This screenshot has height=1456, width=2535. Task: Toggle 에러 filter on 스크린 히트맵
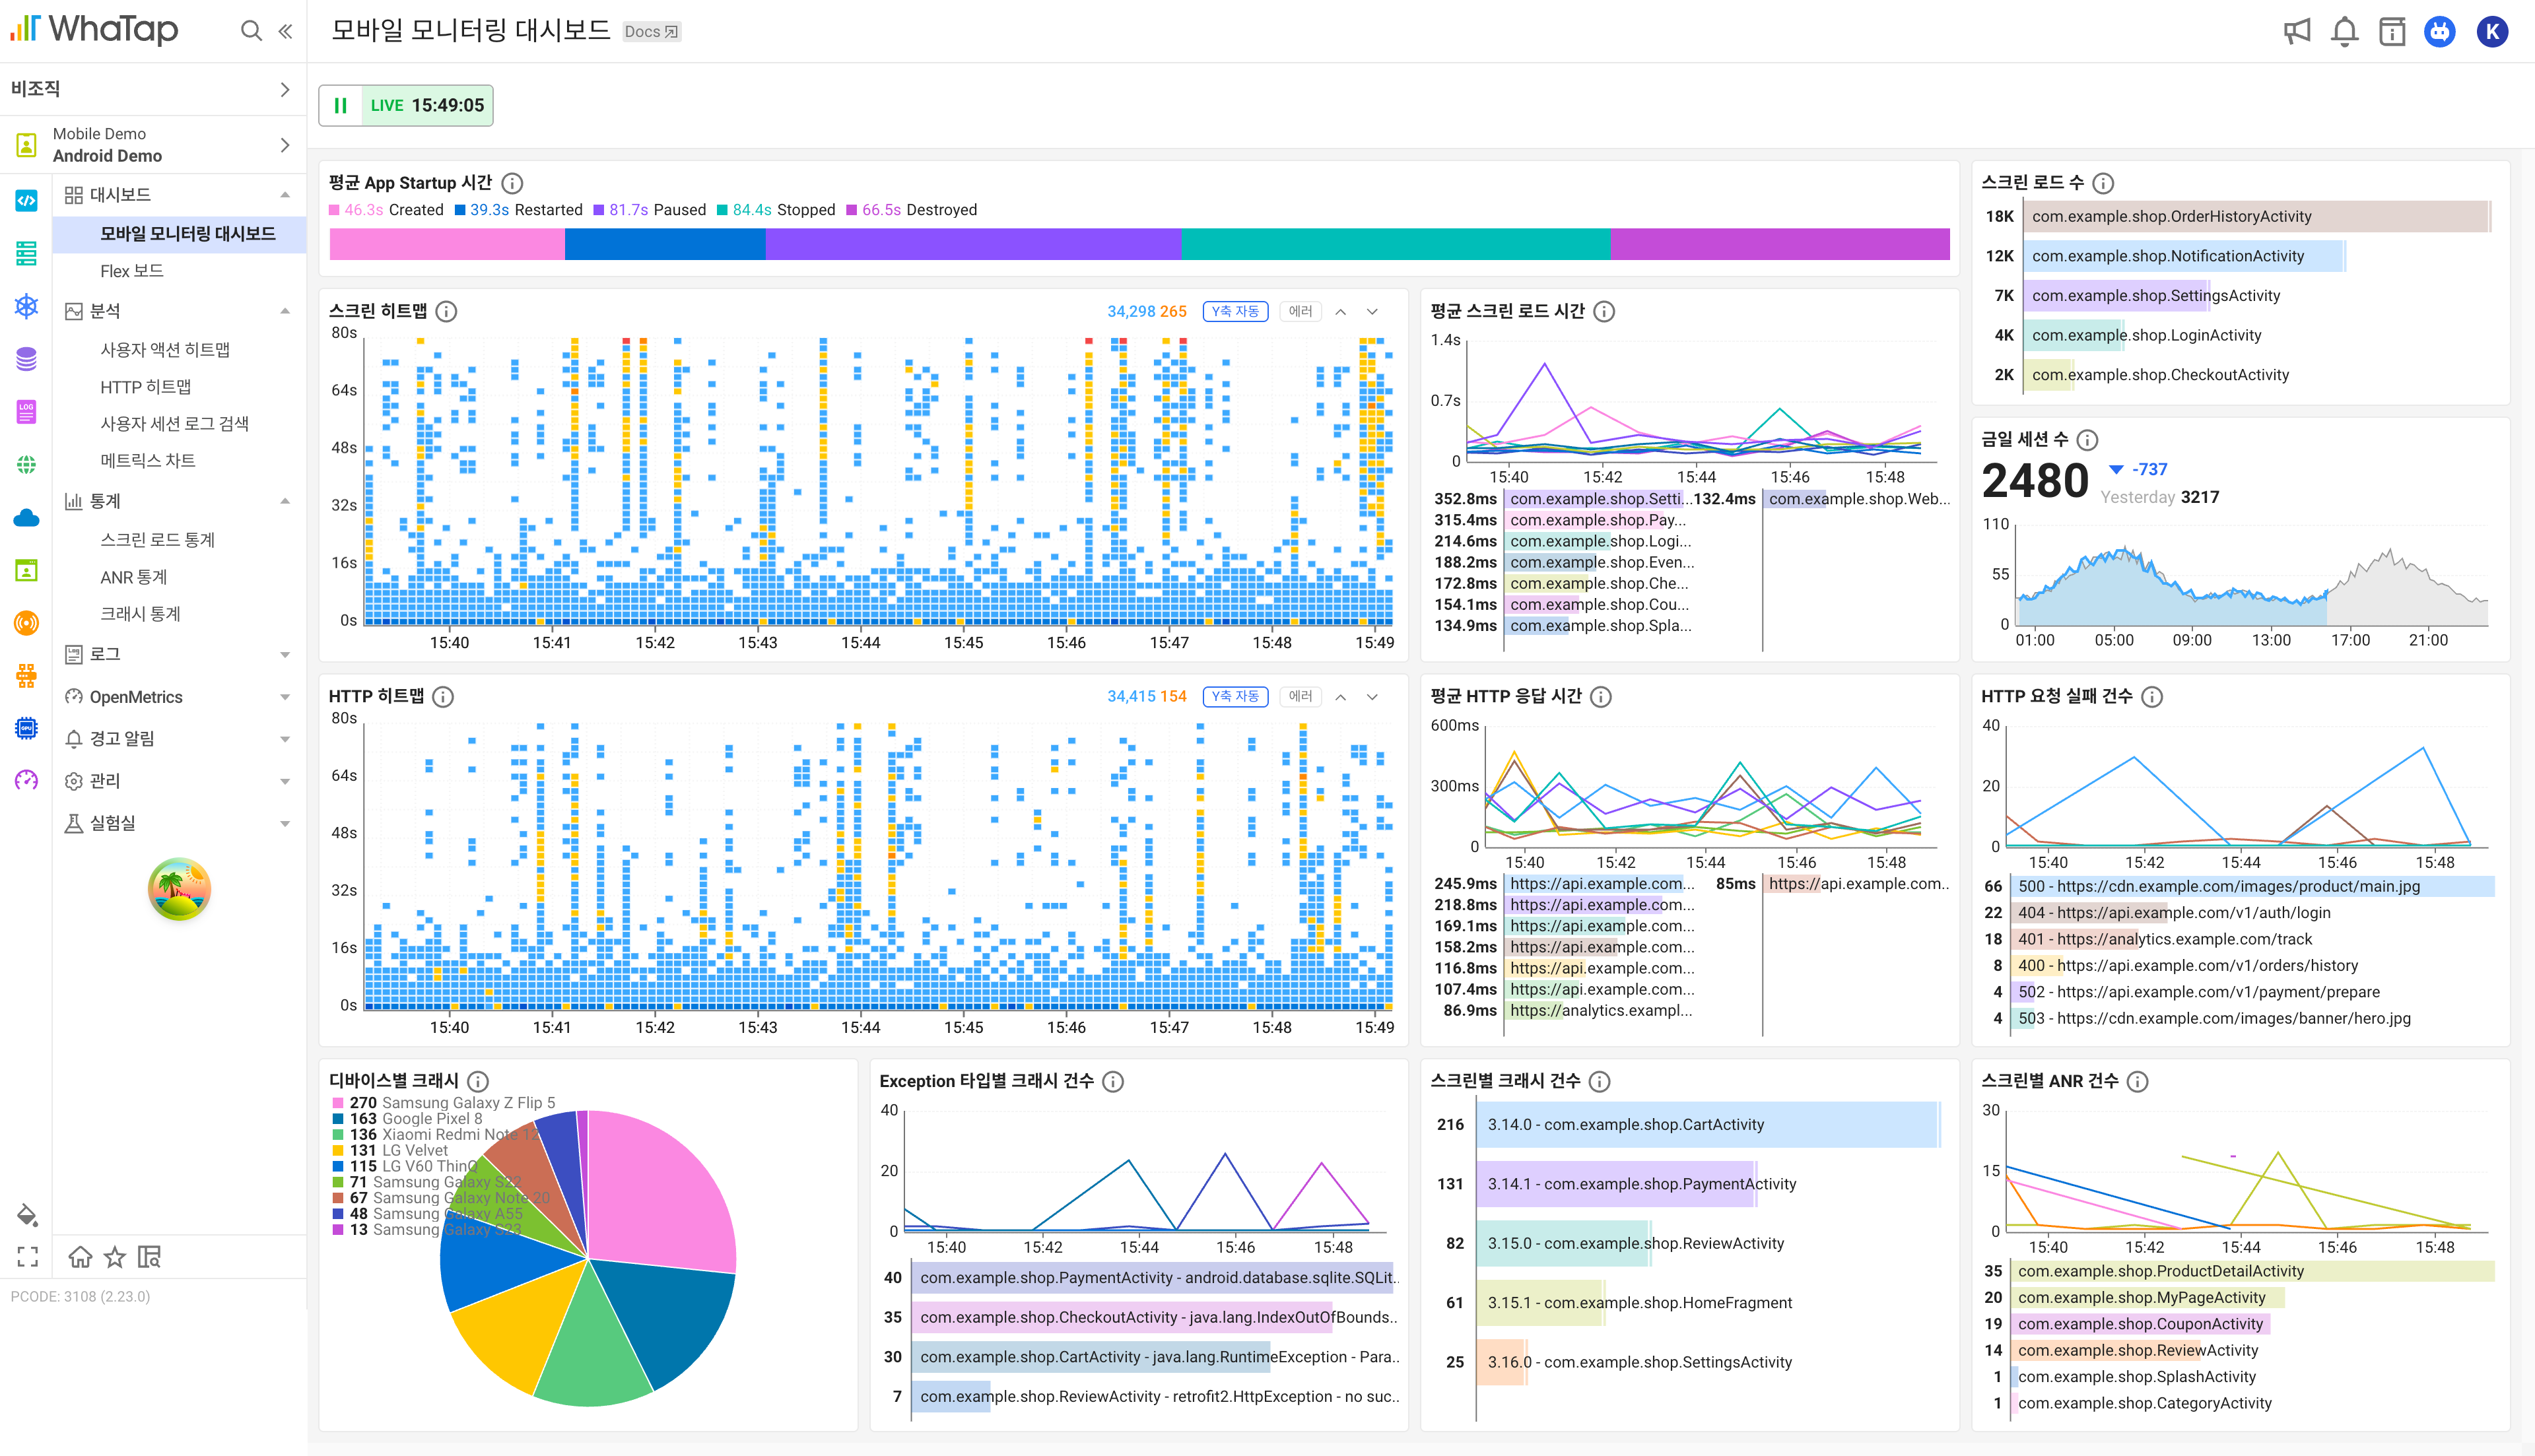click(x=1300, y=312)
